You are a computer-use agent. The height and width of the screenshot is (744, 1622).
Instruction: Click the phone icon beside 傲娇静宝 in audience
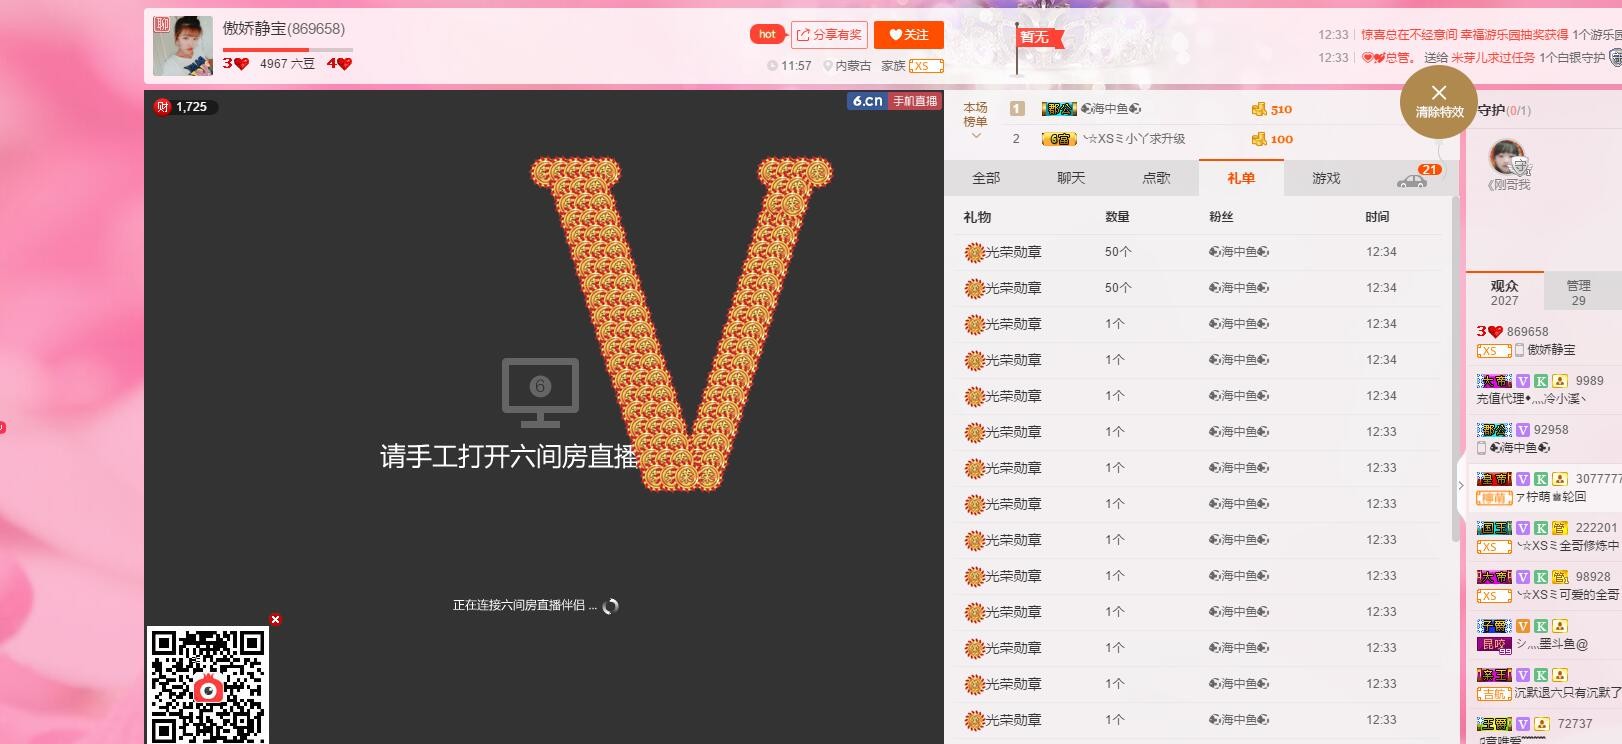1519,350
